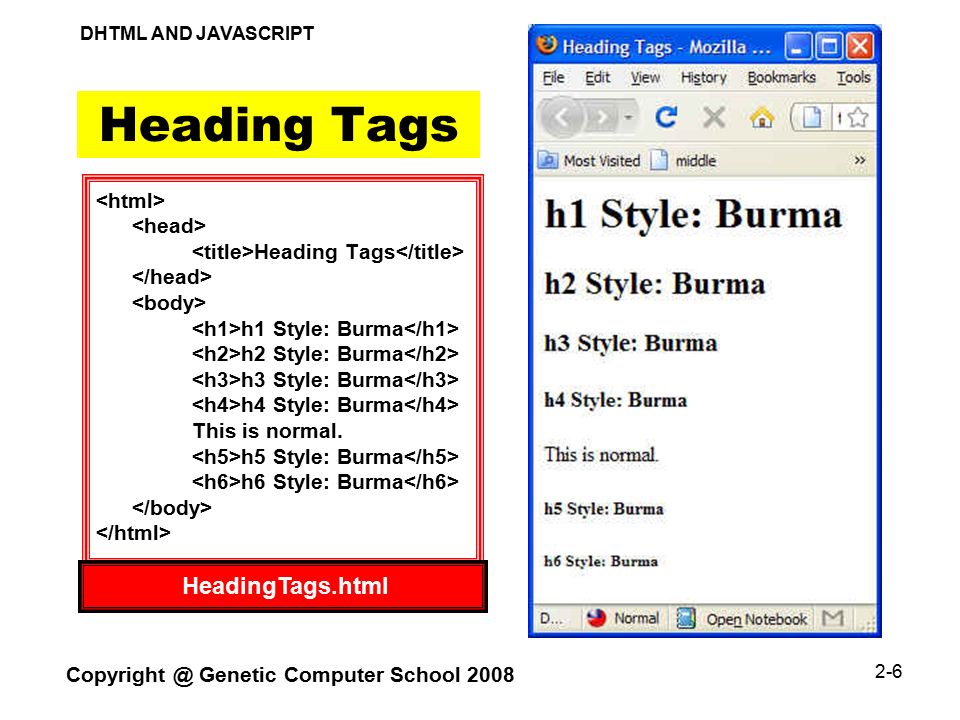This screenshot has height=720, width=960.
Task: Open the Most Visited bookmarks folder
Action: (x=589, y=160)
